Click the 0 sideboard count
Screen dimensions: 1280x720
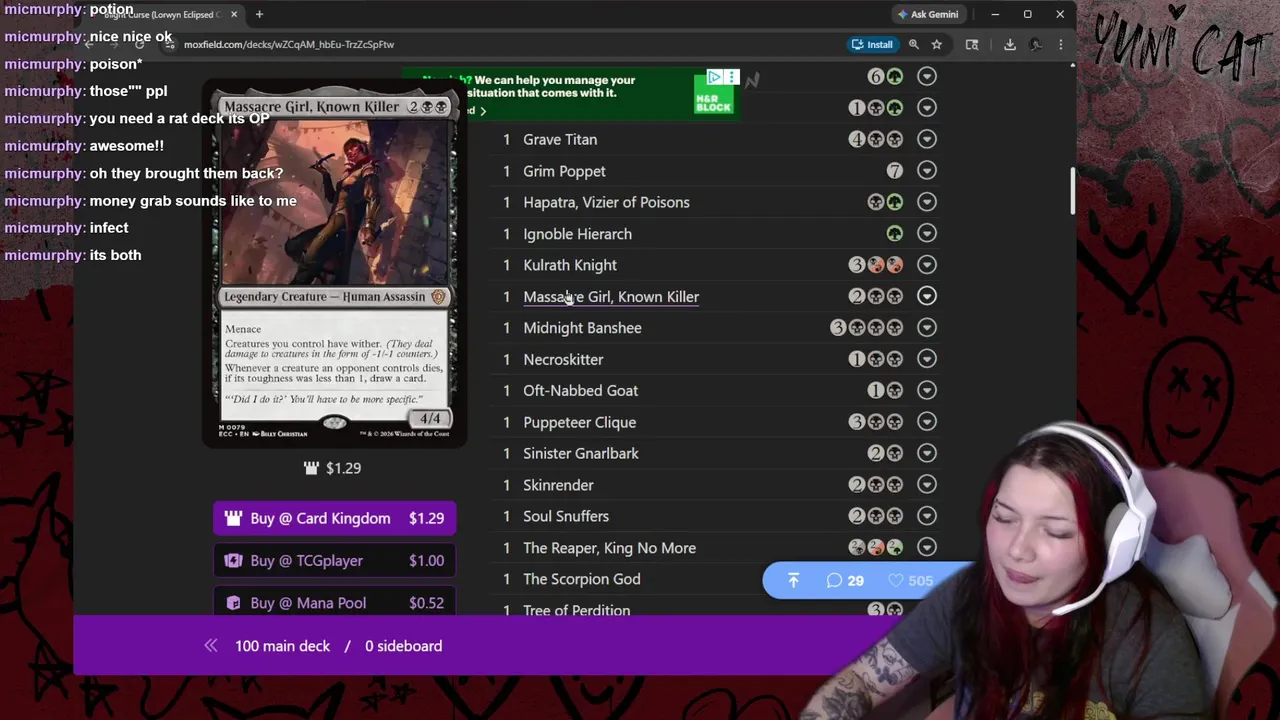coord(403,646)
